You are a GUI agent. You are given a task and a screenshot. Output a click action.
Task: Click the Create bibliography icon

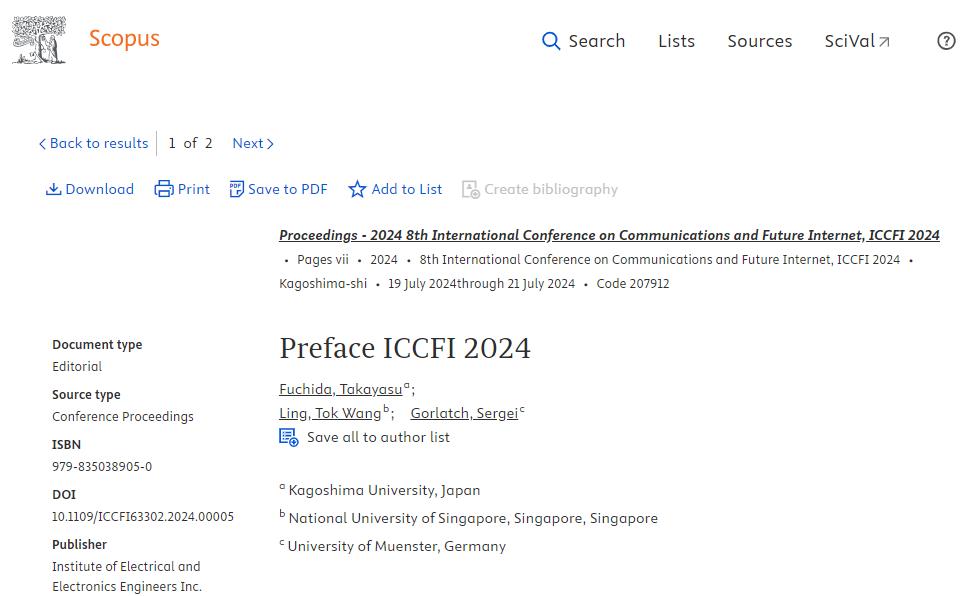tap(470, 189)
